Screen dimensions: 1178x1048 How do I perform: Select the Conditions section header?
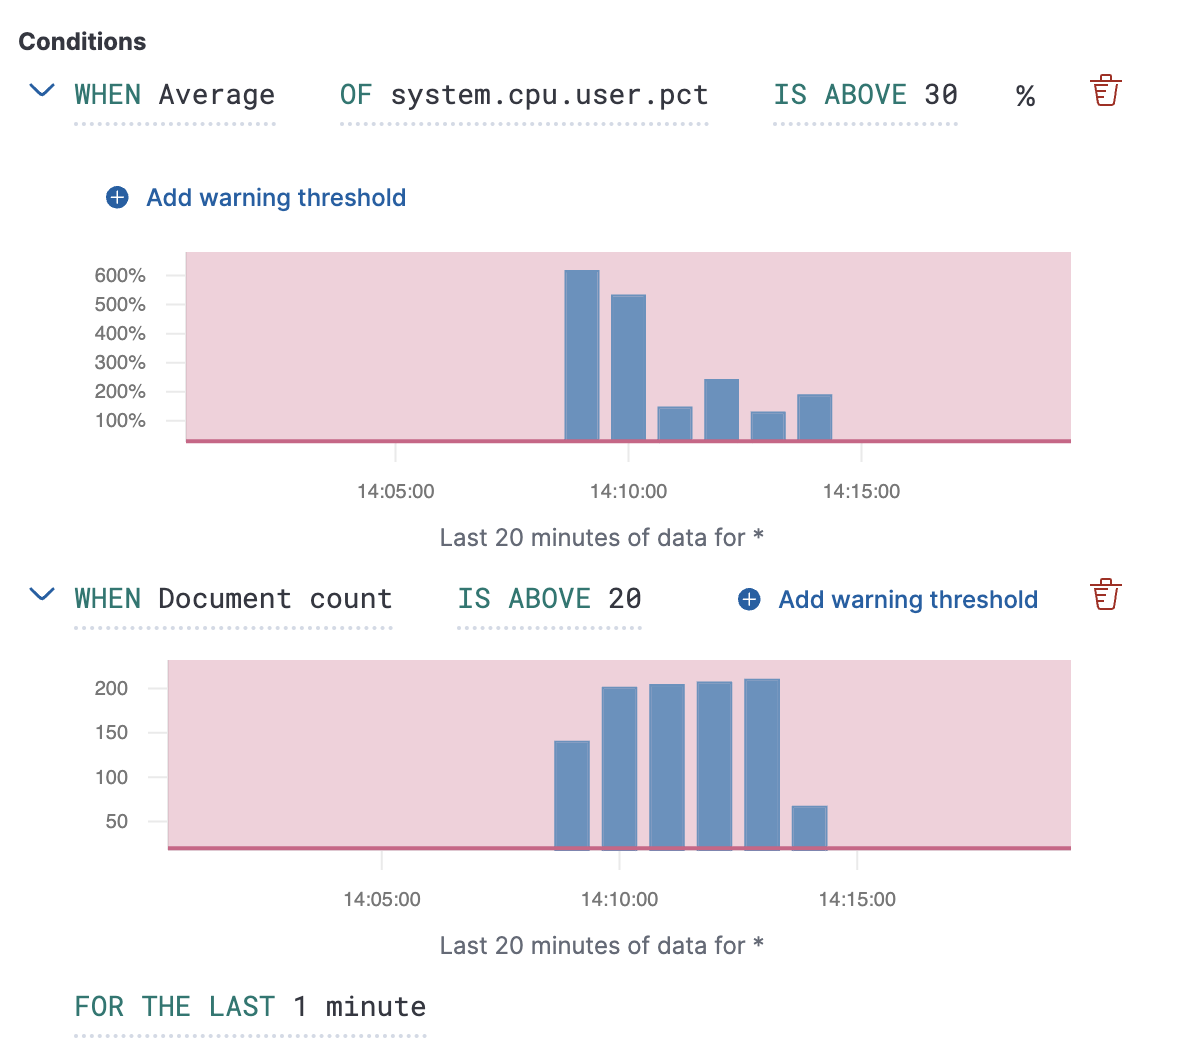[81, 42]
